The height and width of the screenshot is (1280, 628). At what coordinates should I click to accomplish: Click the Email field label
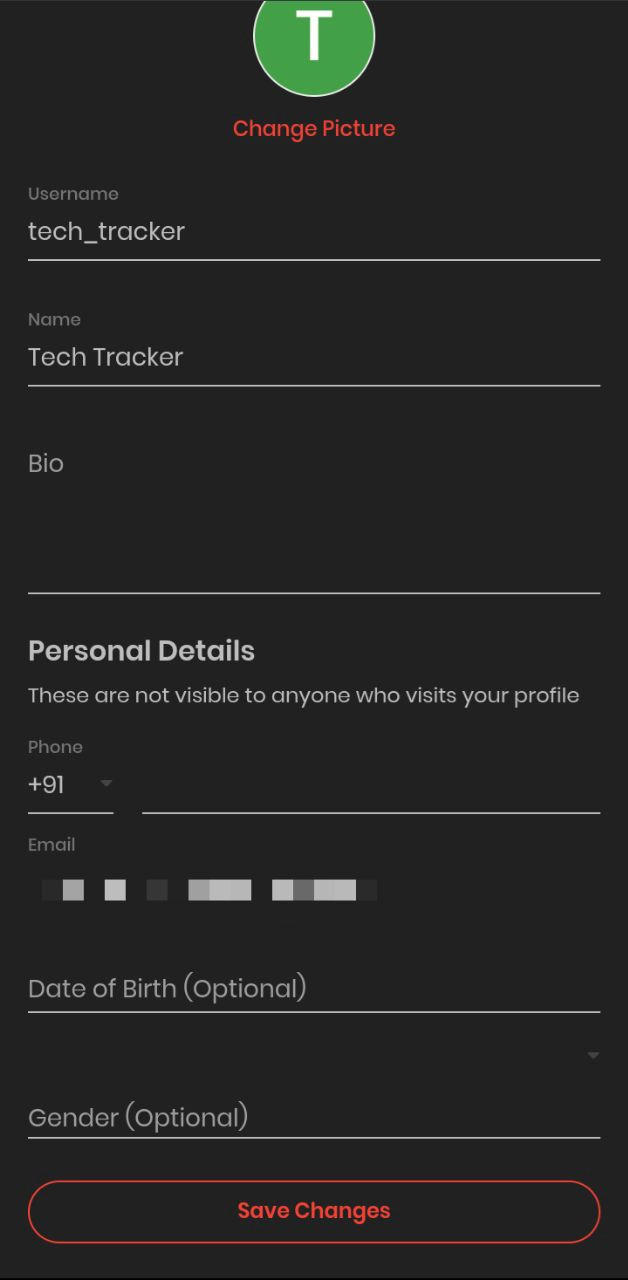click(52, 845)
